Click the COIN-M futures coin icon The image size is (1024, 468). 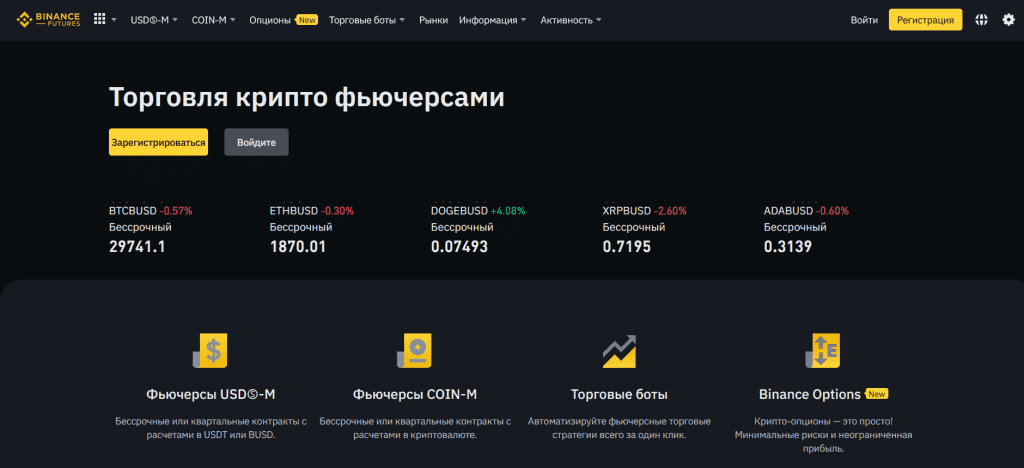415,351
